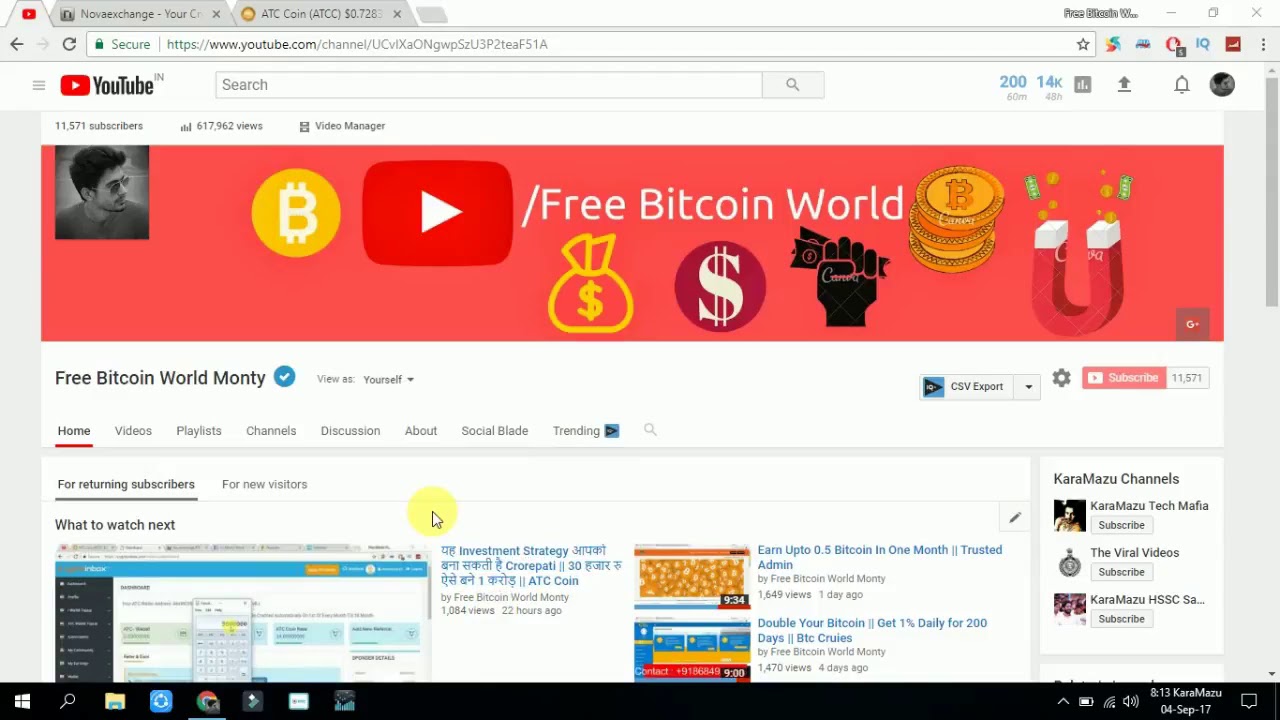Select the Home channel tab
The height and width of the screenshot is (720, 1280).
[74, 431]
